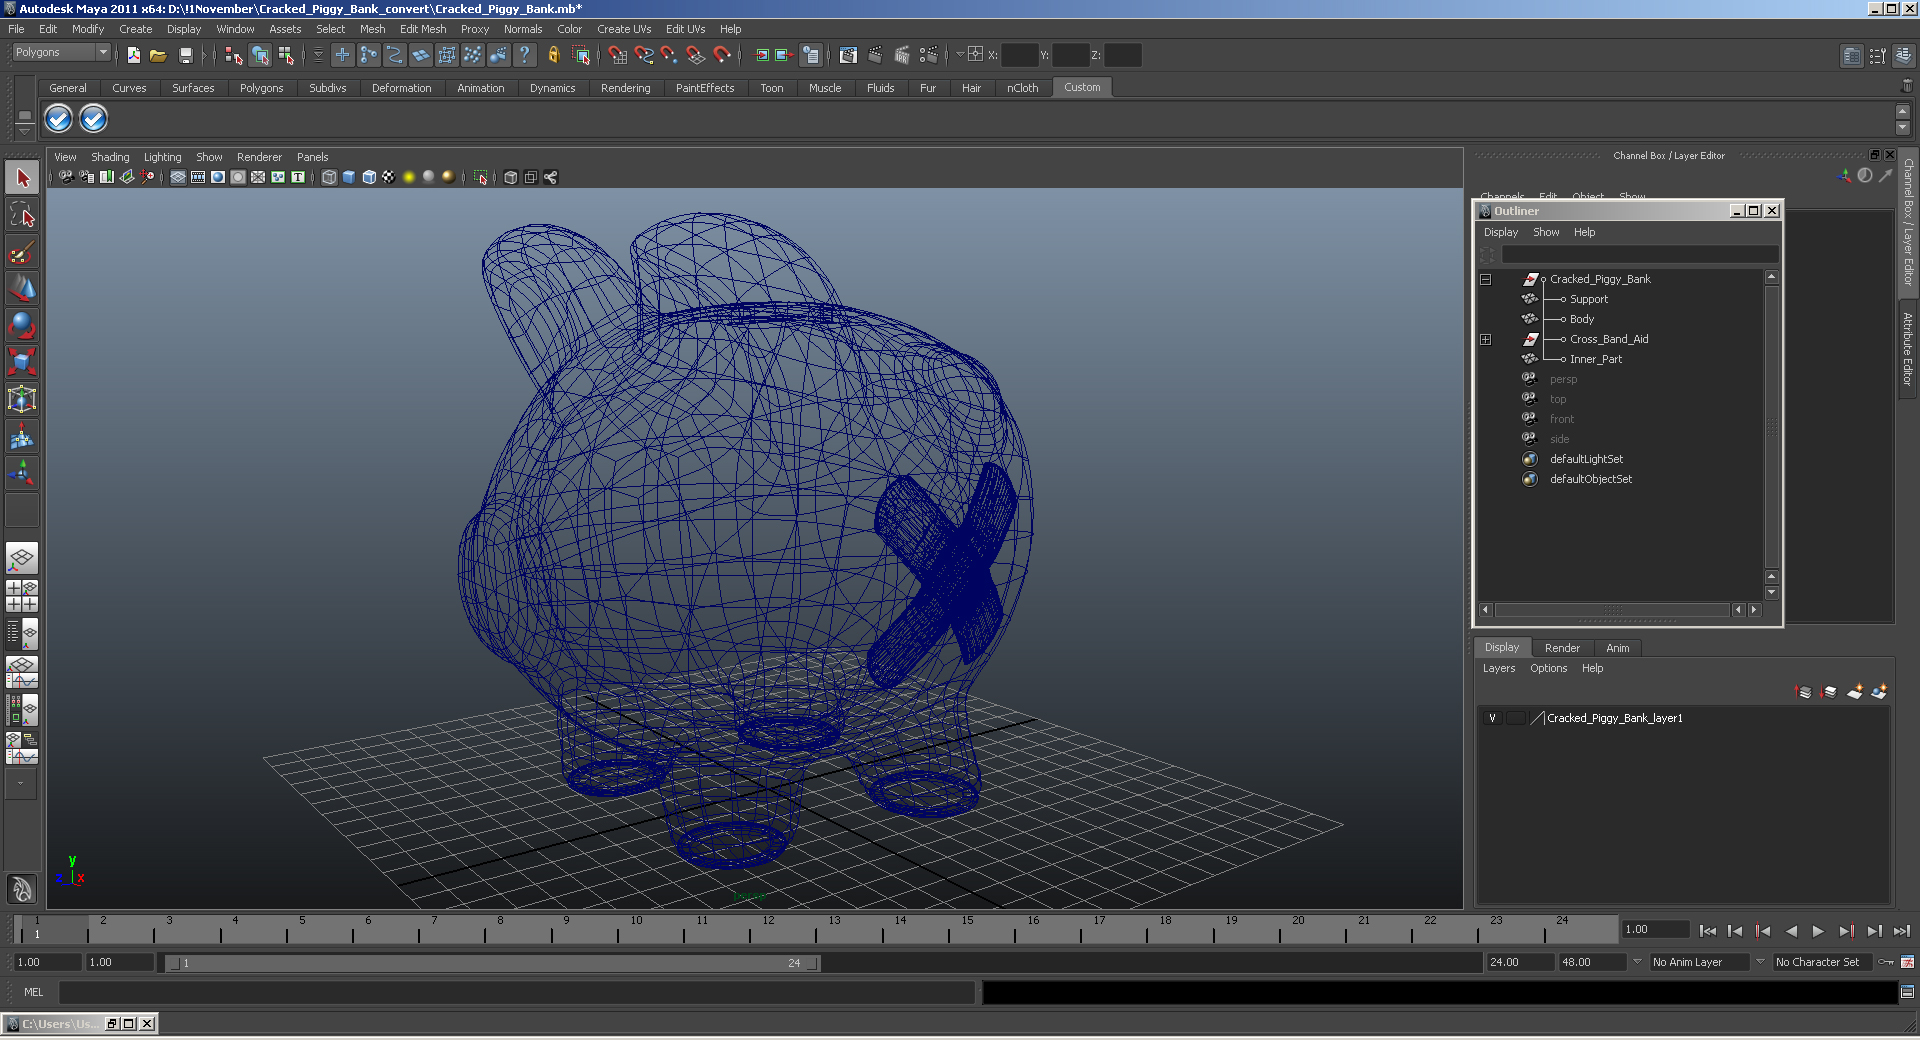Enable smooth shade all blue cube
The width and height of the screenshot is (1920, 1040).
pos(349,177)
